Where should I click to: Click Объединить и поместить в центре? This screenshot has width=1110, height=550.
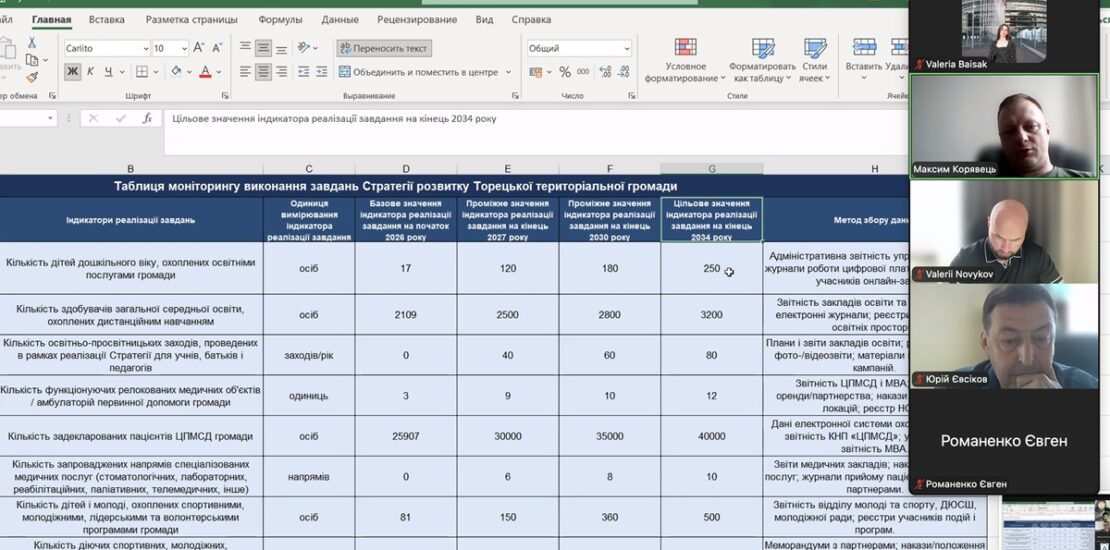click(x=419, y=71)
